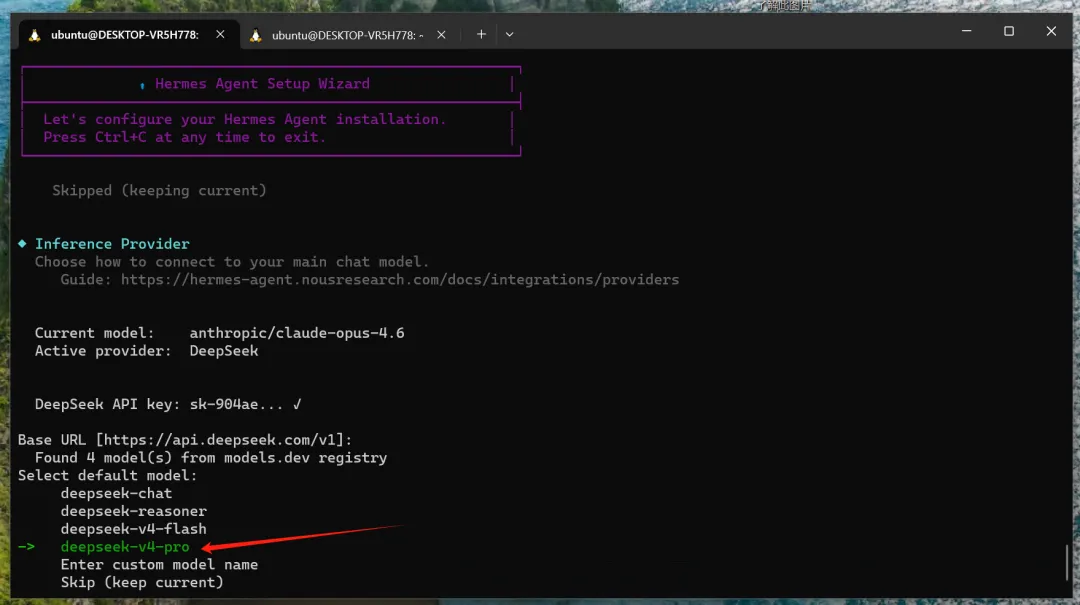
Task: Click the Base URL api.deepseek.com line
Action: pos(185,440)
